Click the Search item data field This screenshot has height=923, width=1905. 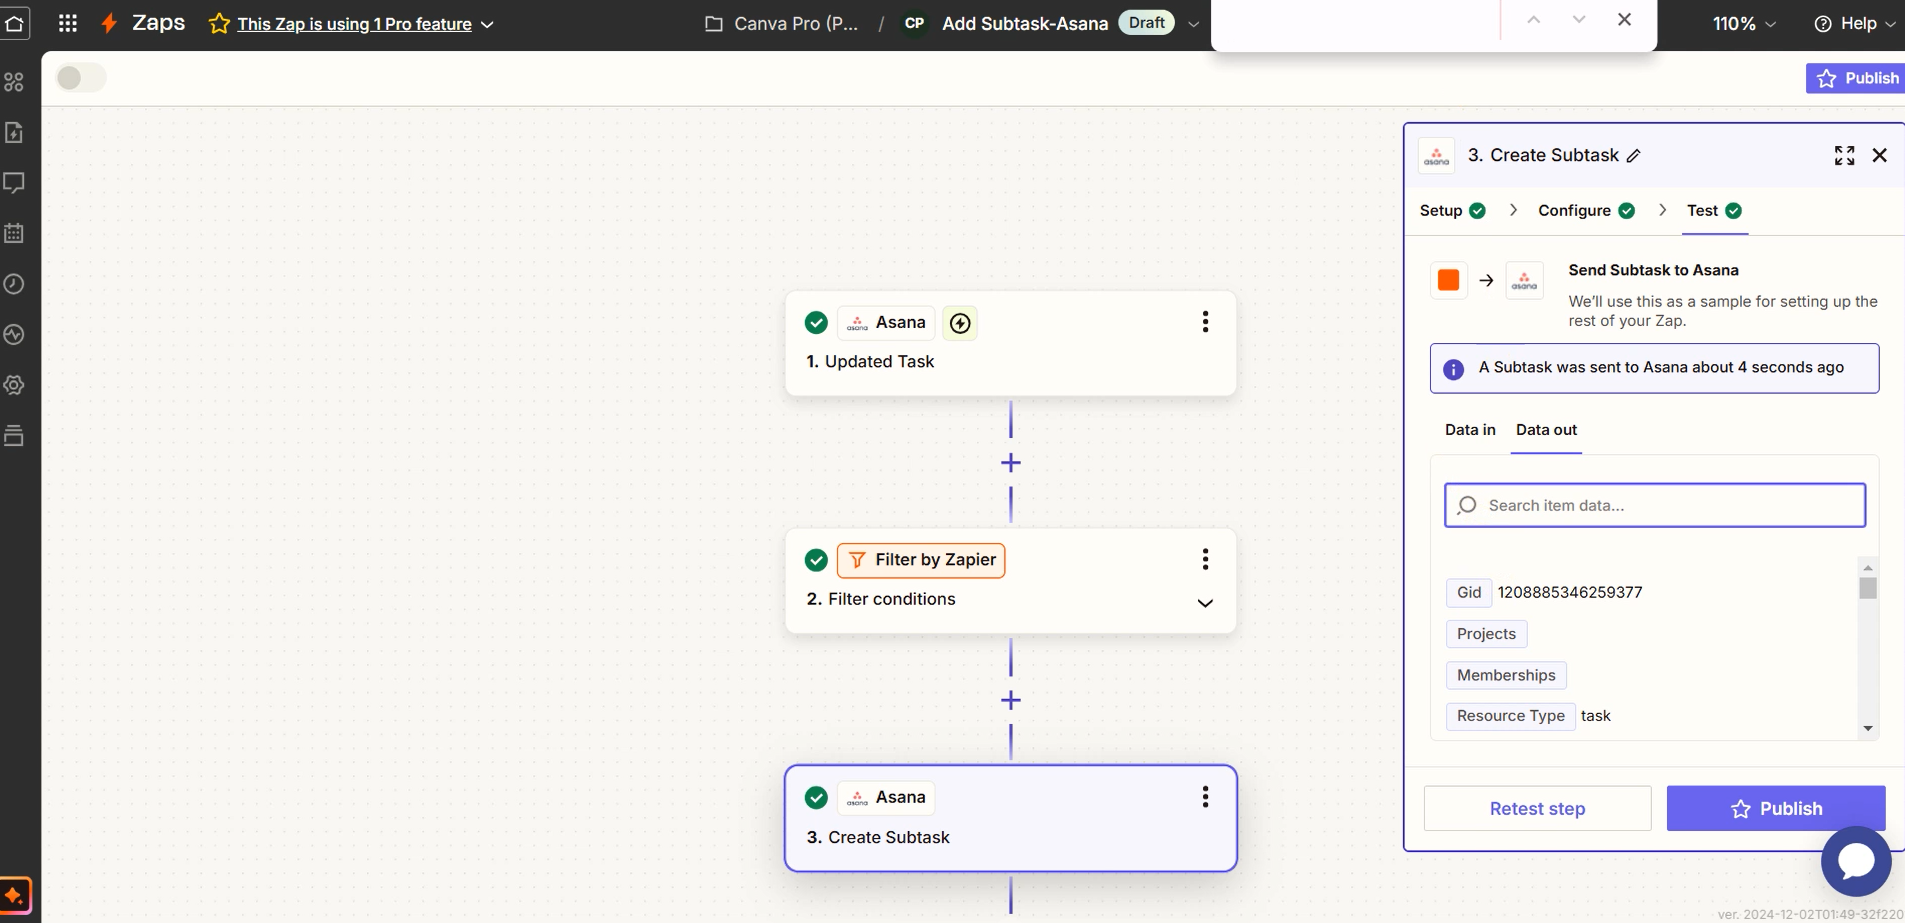click(x=1655, y=506)
